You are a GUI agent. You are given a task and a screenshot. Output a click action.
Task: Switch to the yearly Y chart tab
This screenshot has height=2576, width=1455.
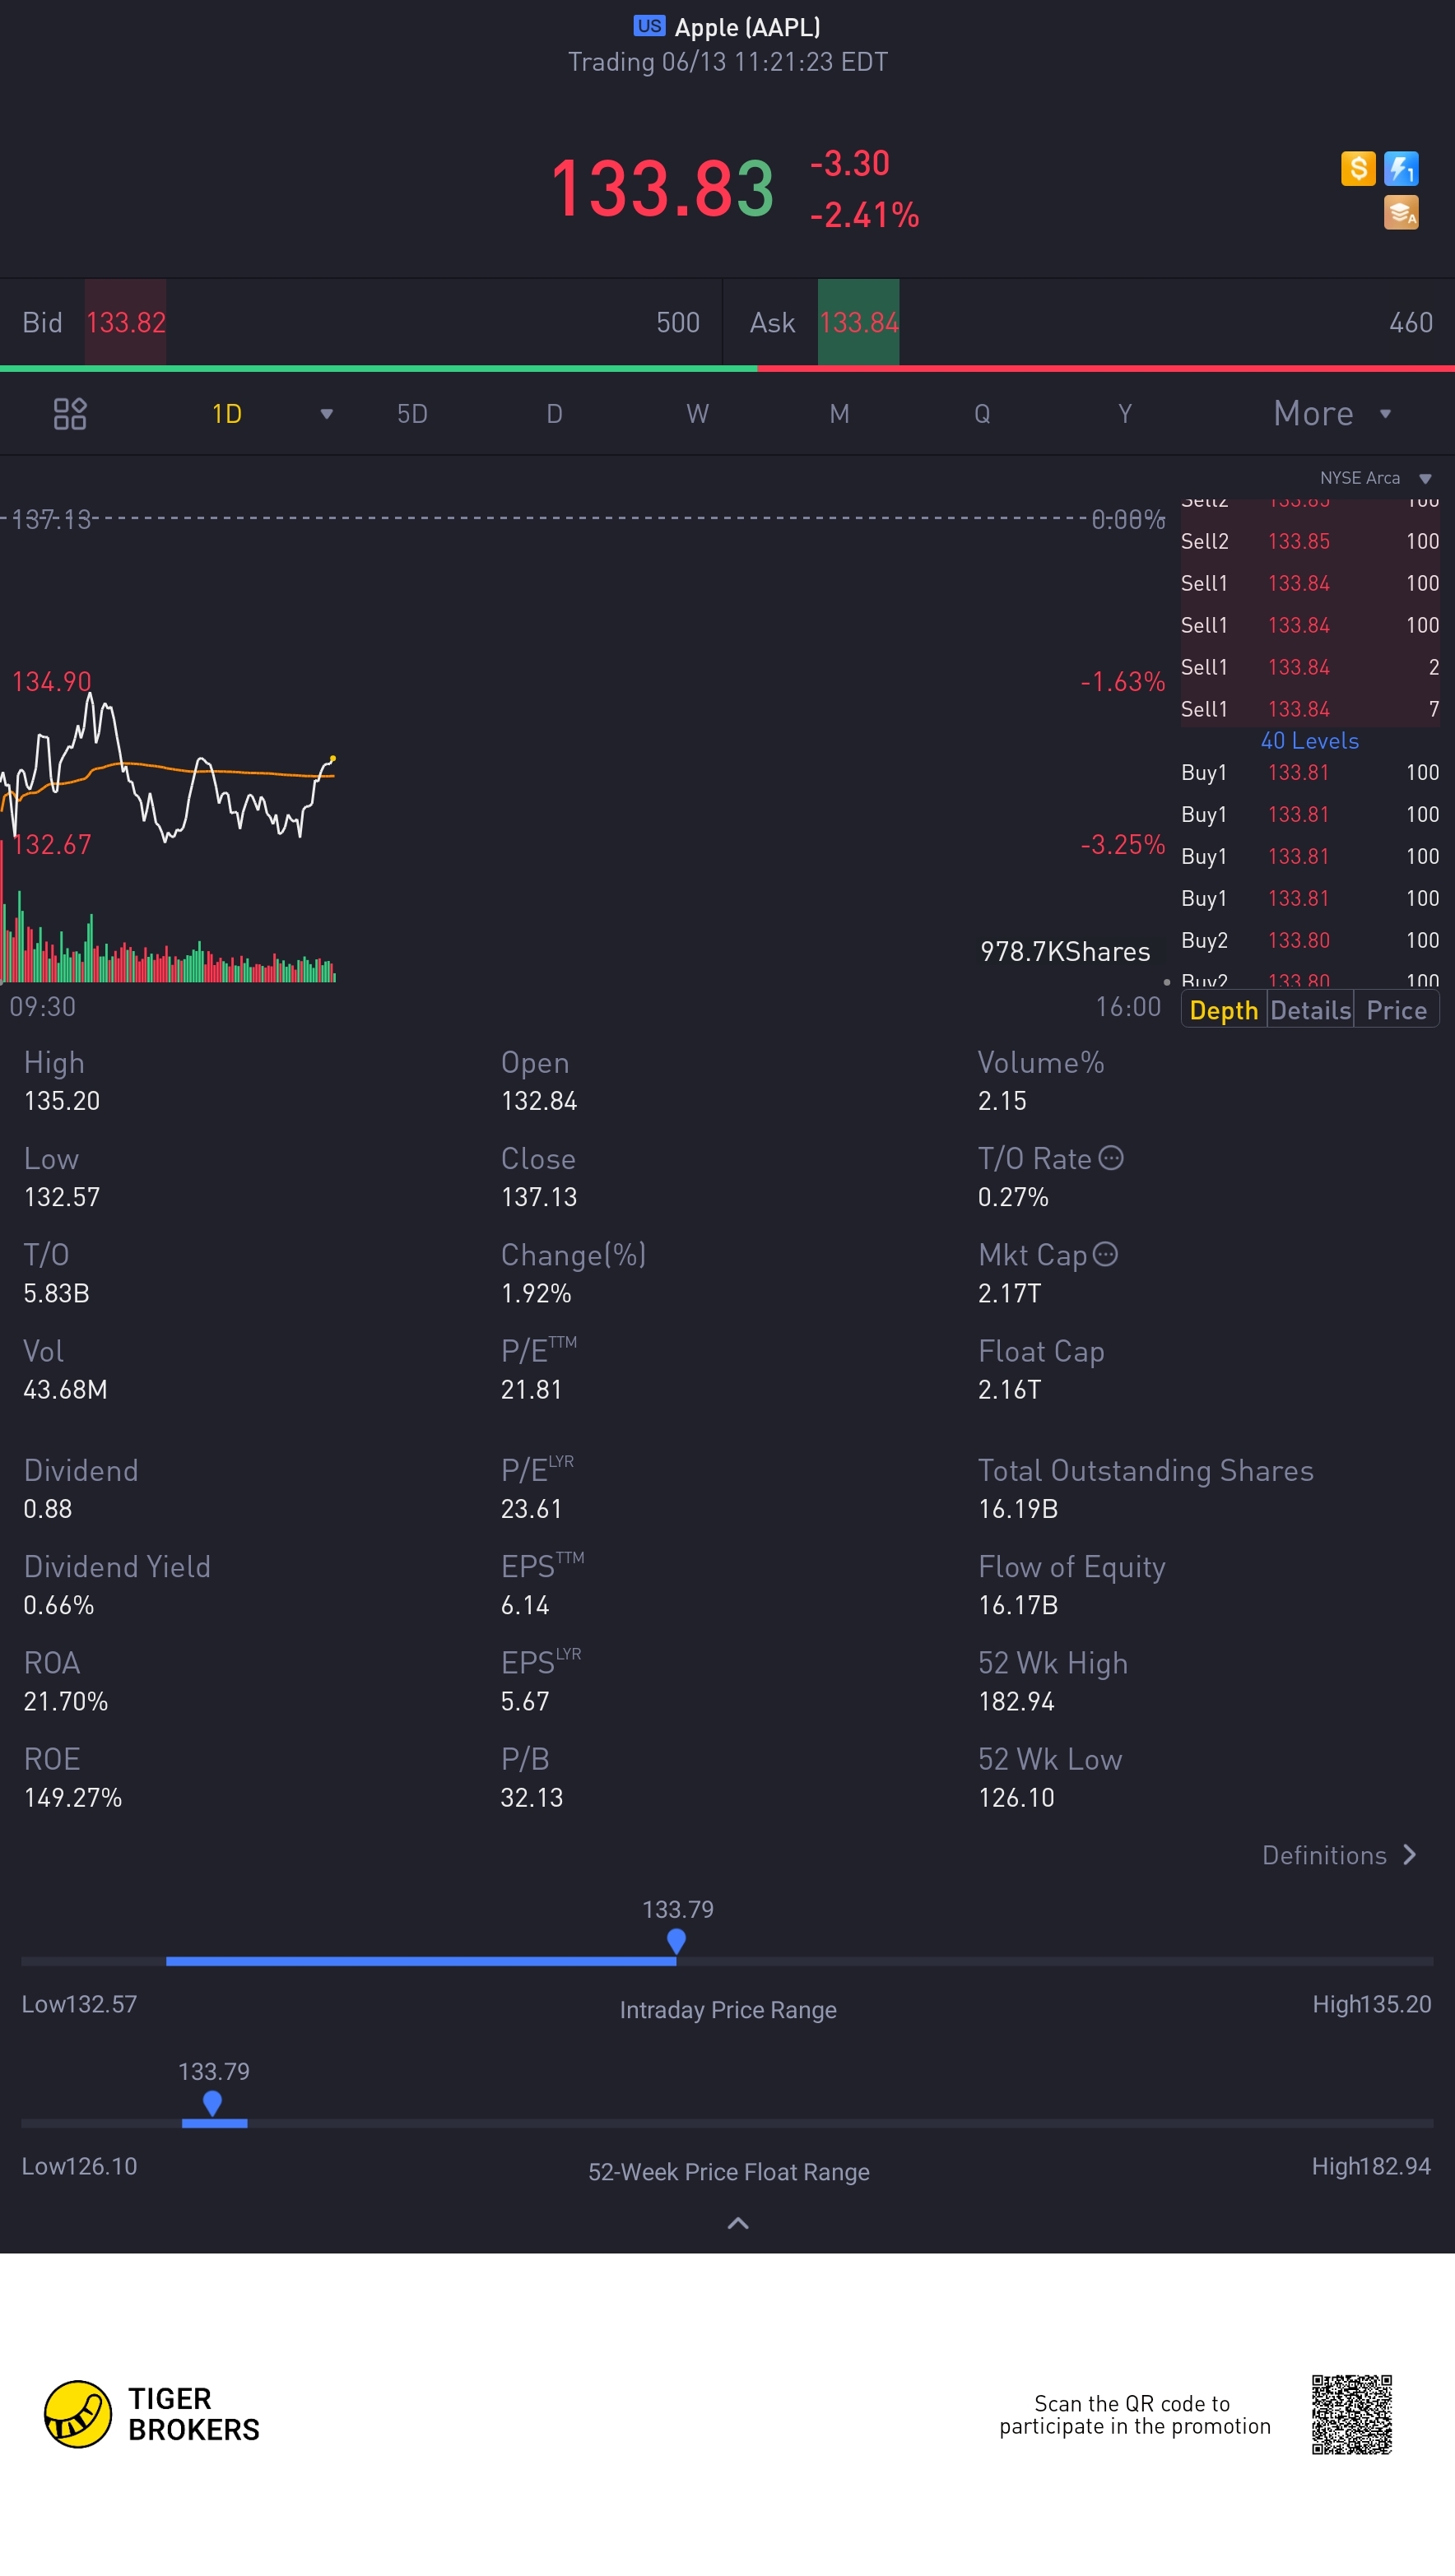click(x=1125, y=414)
